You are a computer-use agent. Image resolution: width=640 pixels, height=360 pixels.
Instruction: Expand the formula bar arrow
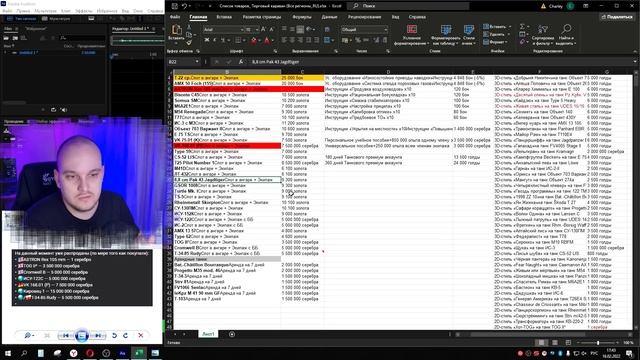(x=635, y=62)
